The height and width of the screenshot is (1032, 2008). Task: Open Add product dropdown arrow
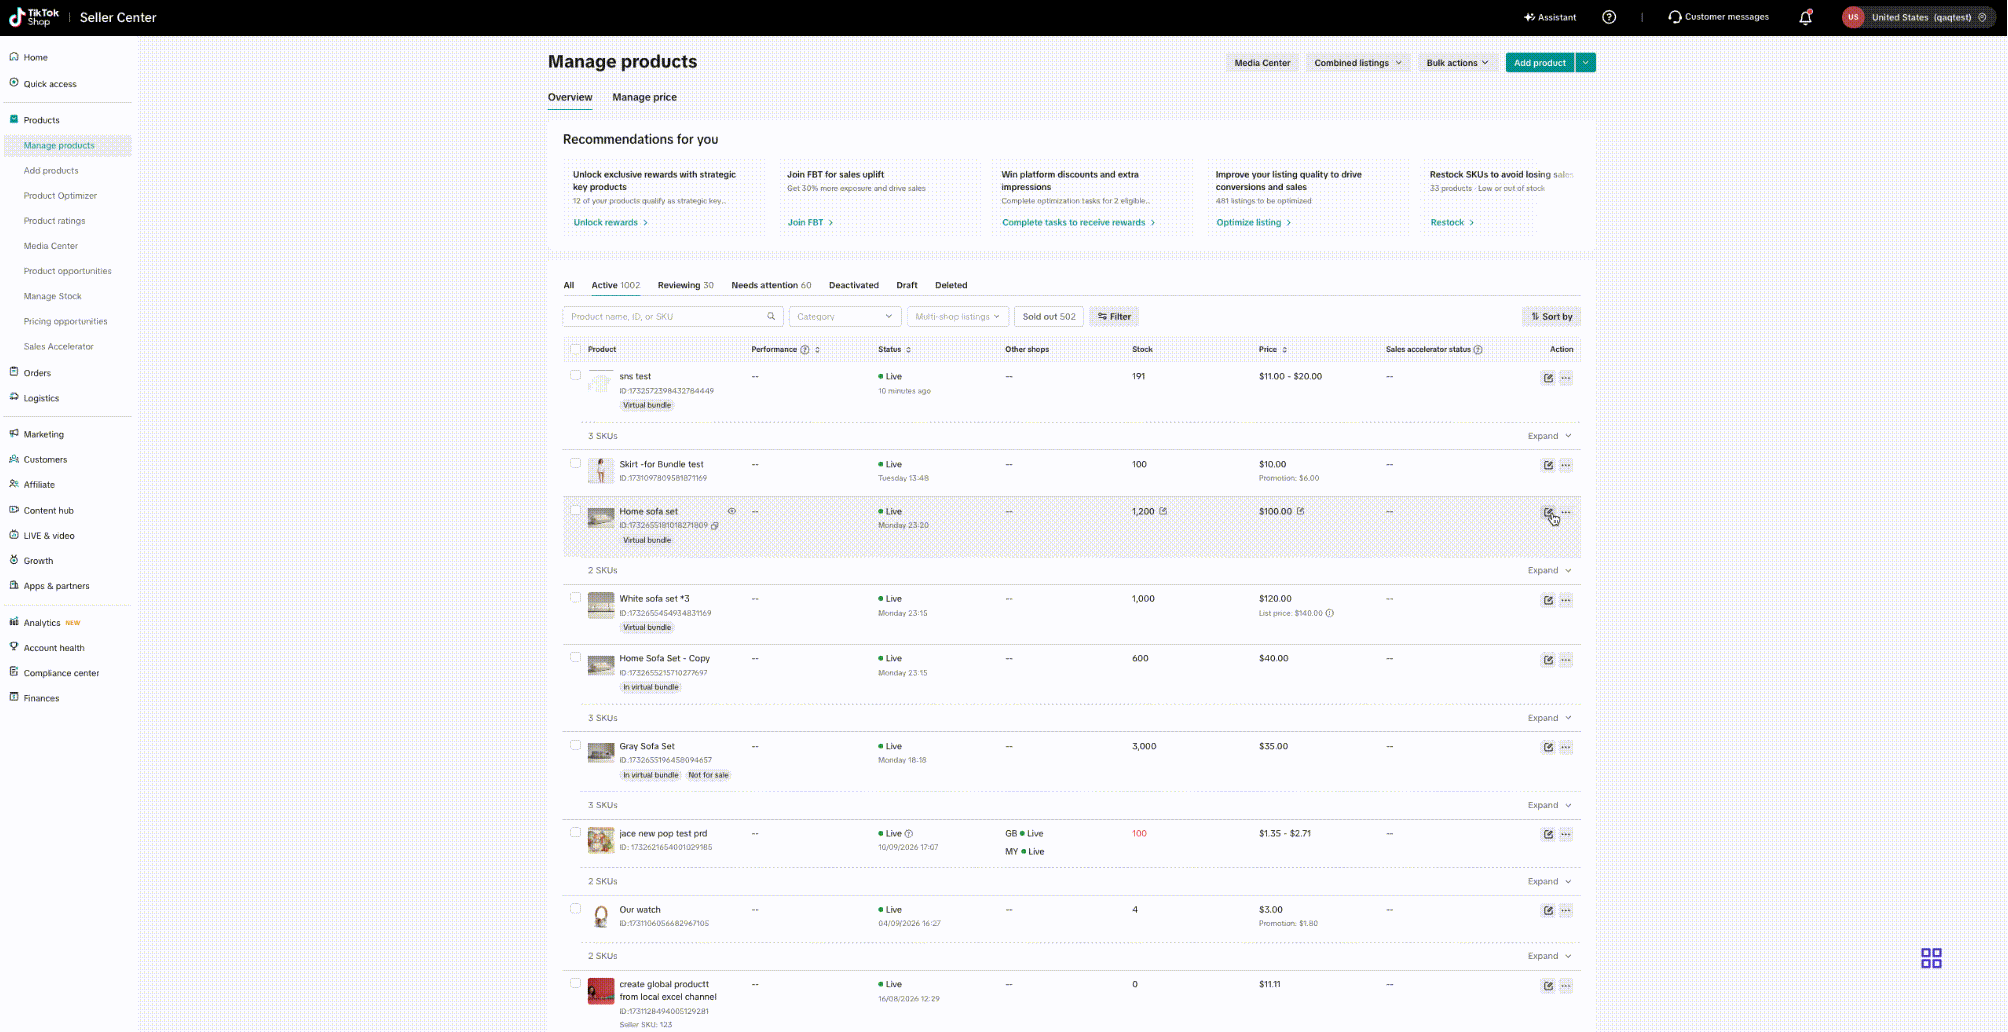(1585, 63)
